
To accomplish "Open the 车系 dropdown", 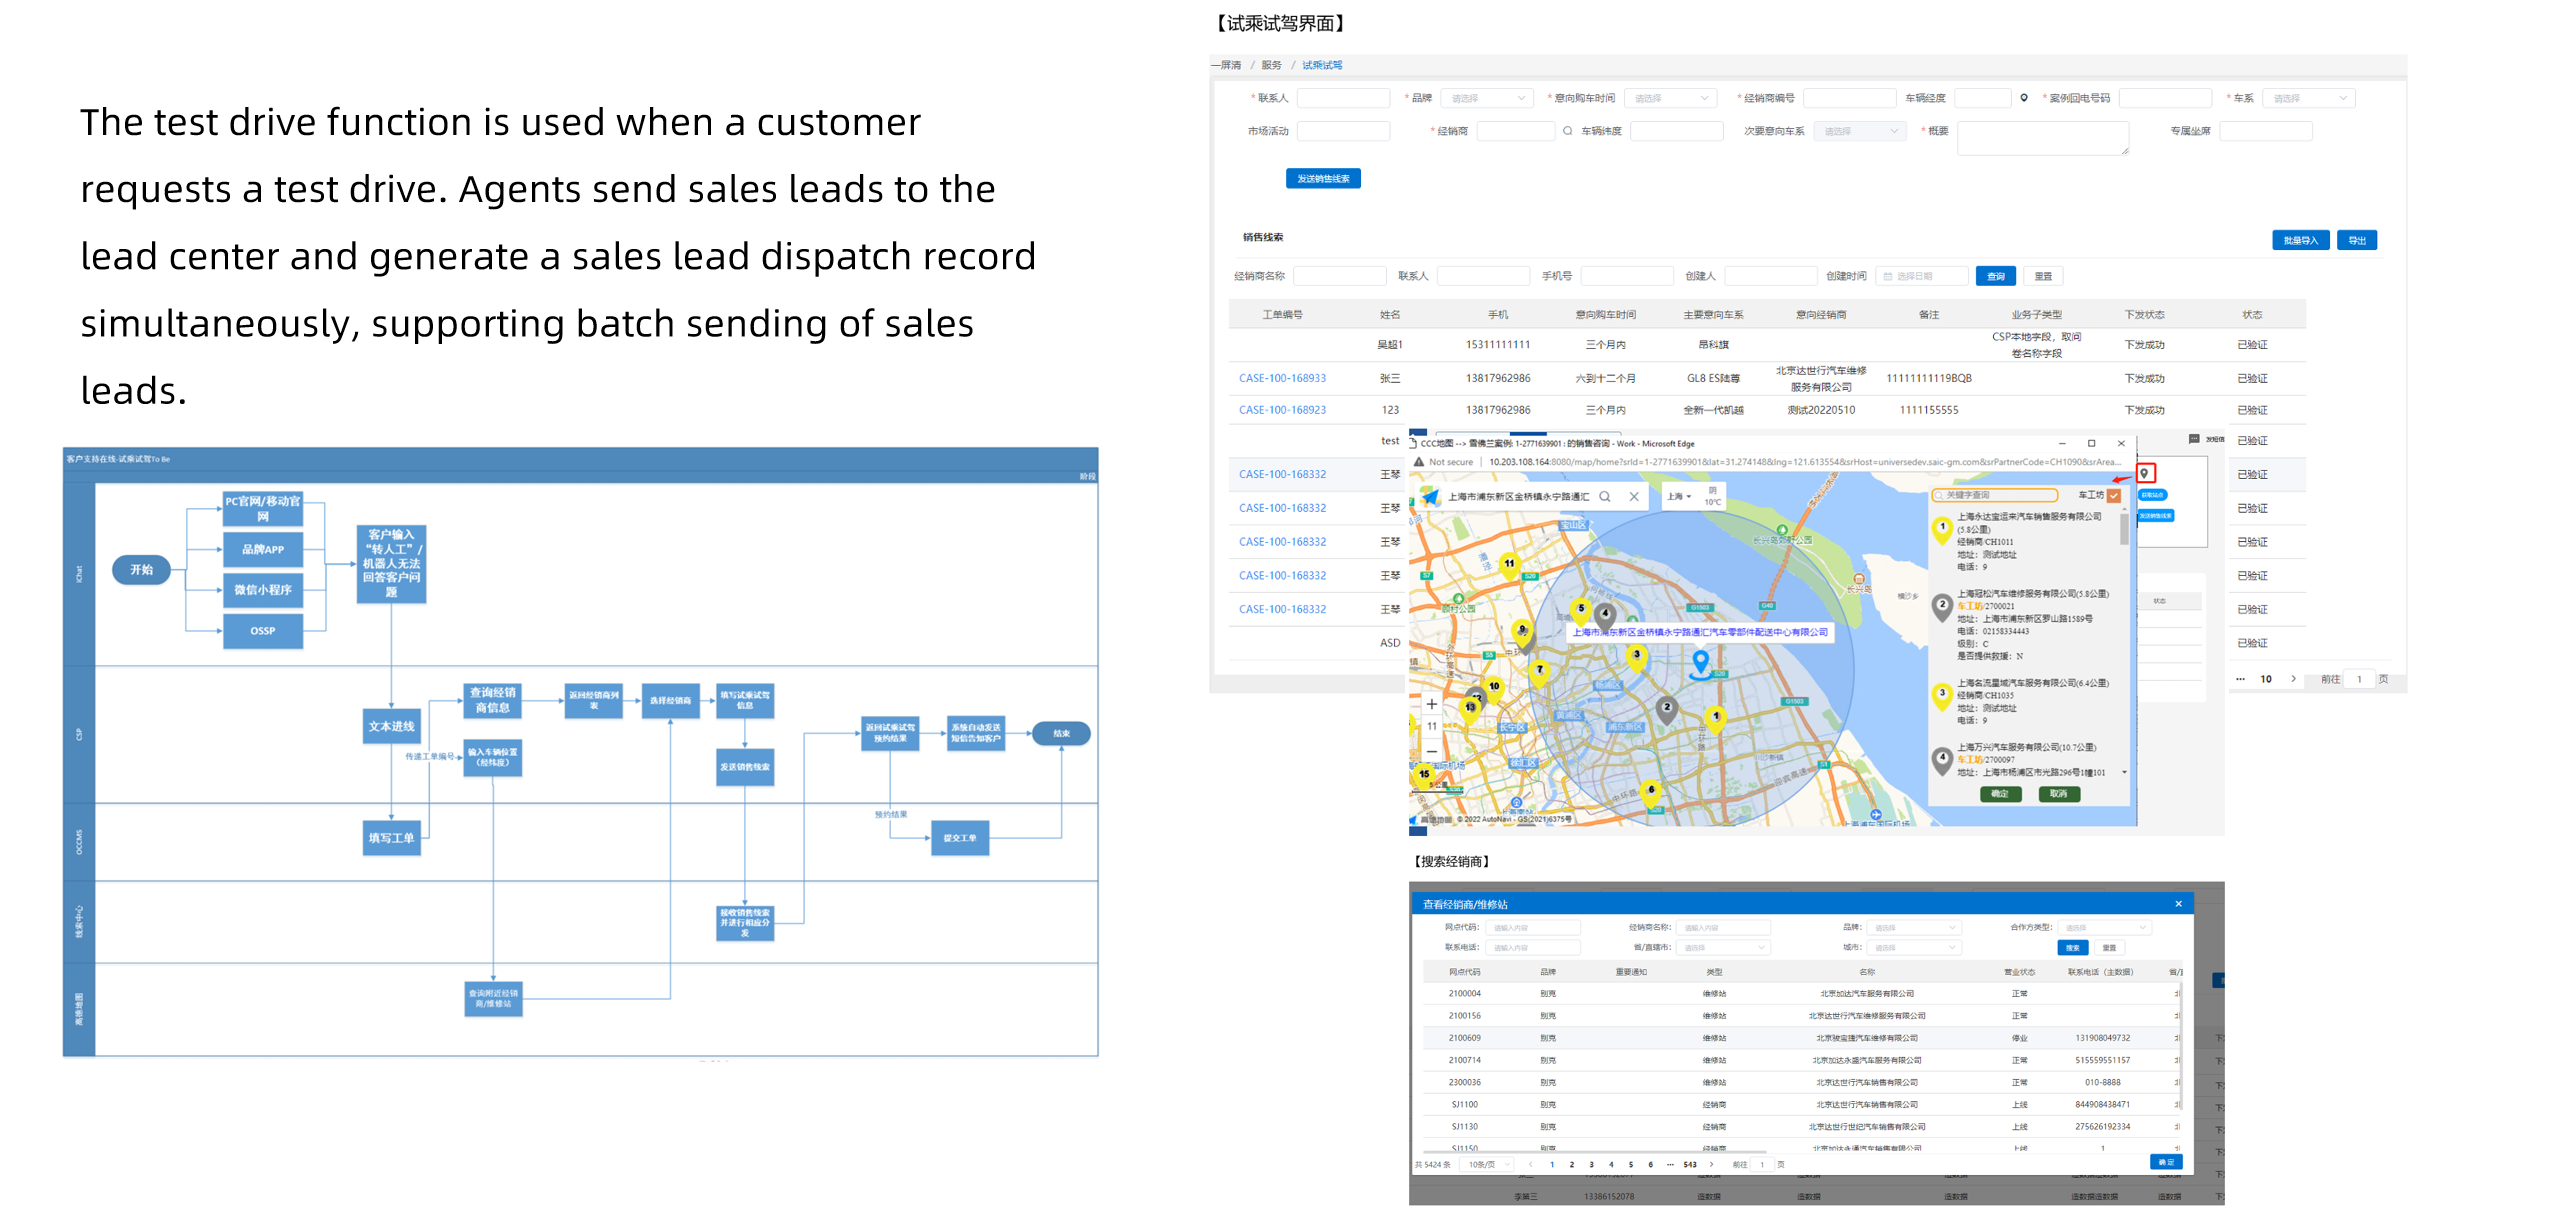I will point(2309,98).
